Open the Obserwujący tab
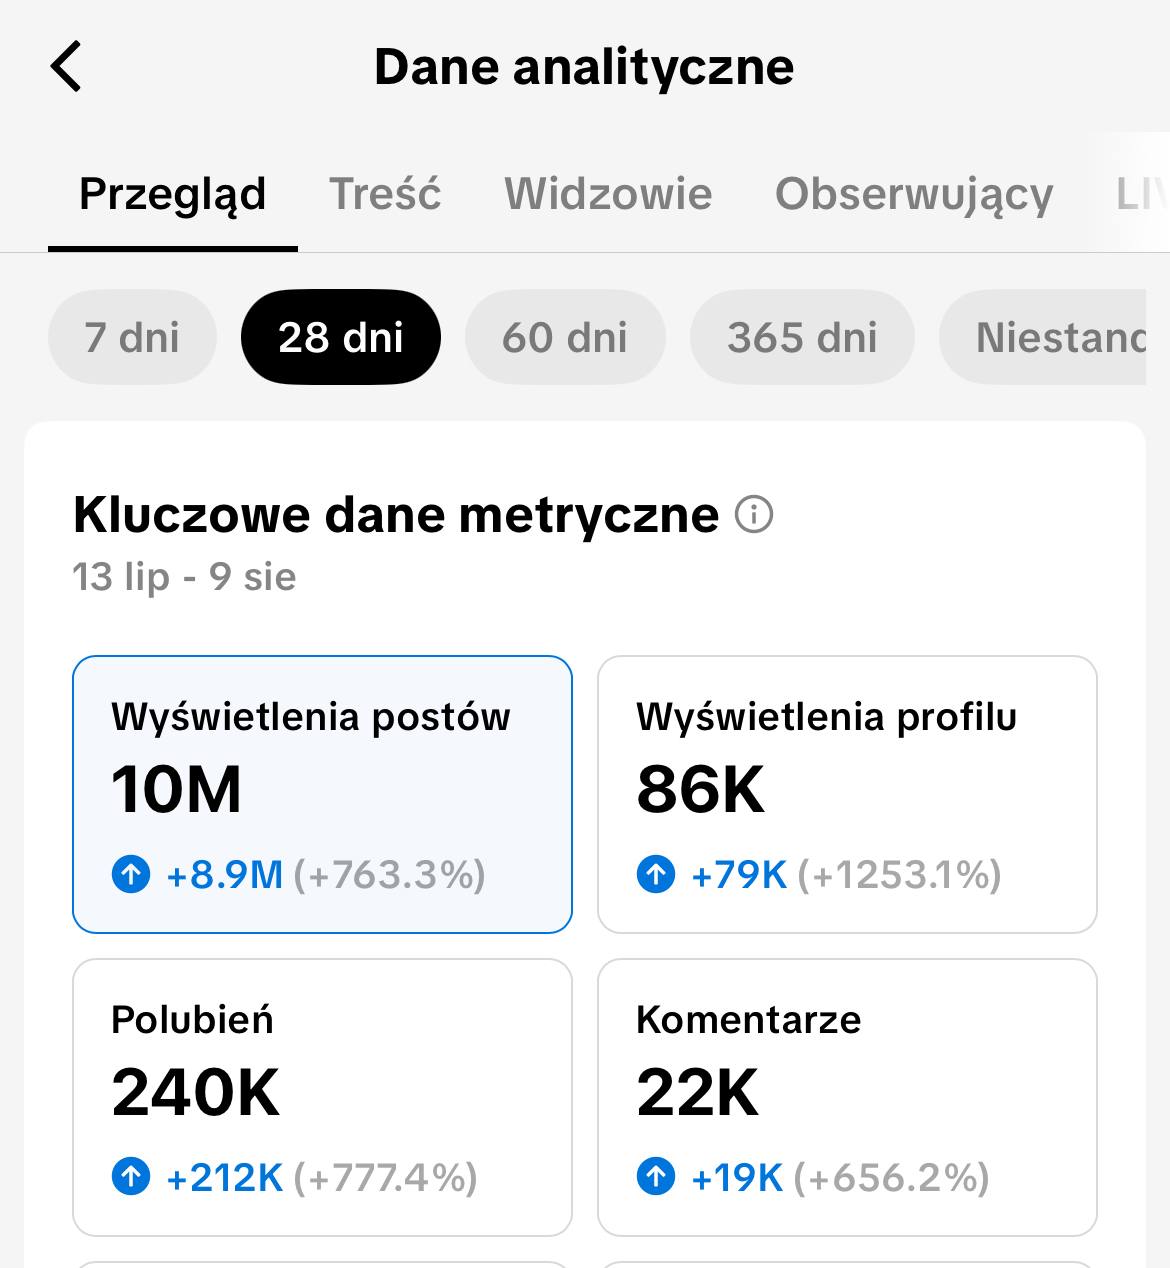 pyautogui.click(x=914, y=194)
